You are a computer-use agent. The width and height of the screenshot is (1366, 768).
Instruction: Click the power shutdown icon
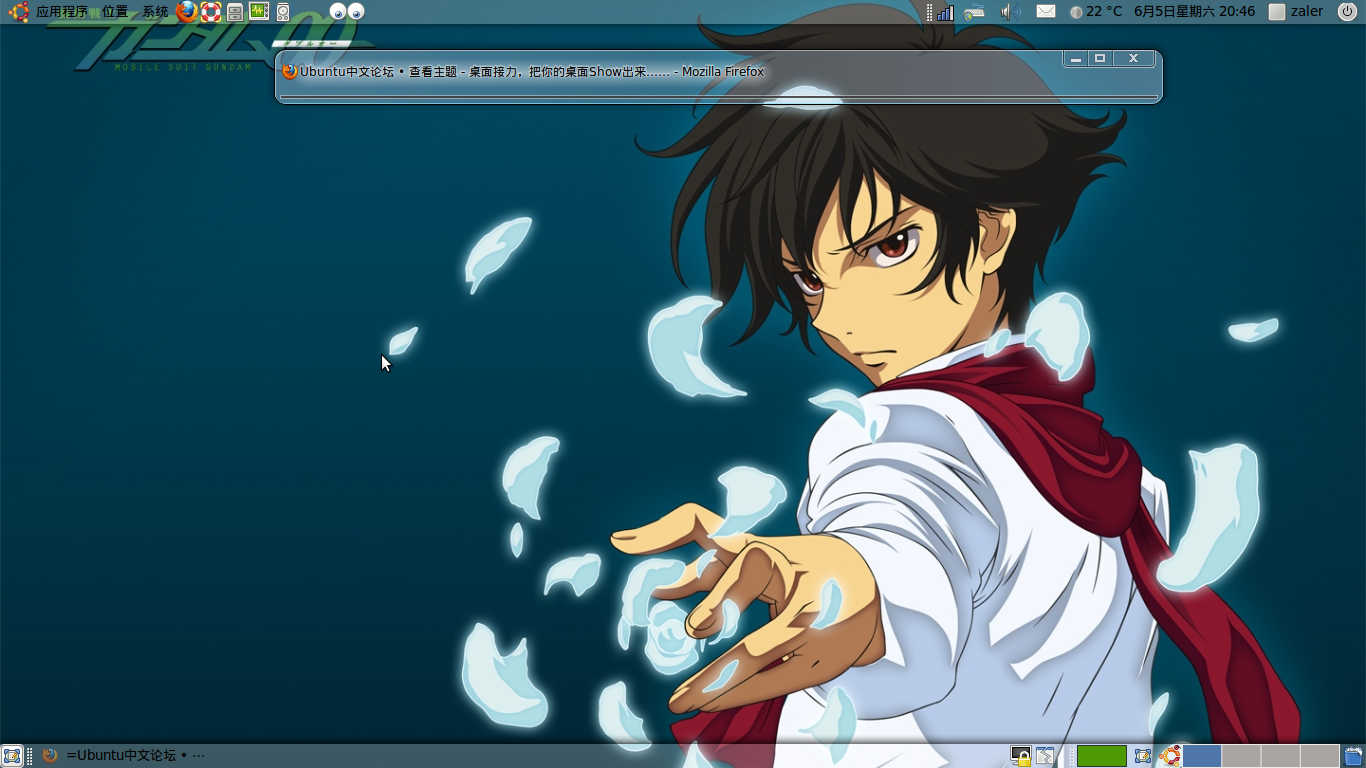point(1347,12)
